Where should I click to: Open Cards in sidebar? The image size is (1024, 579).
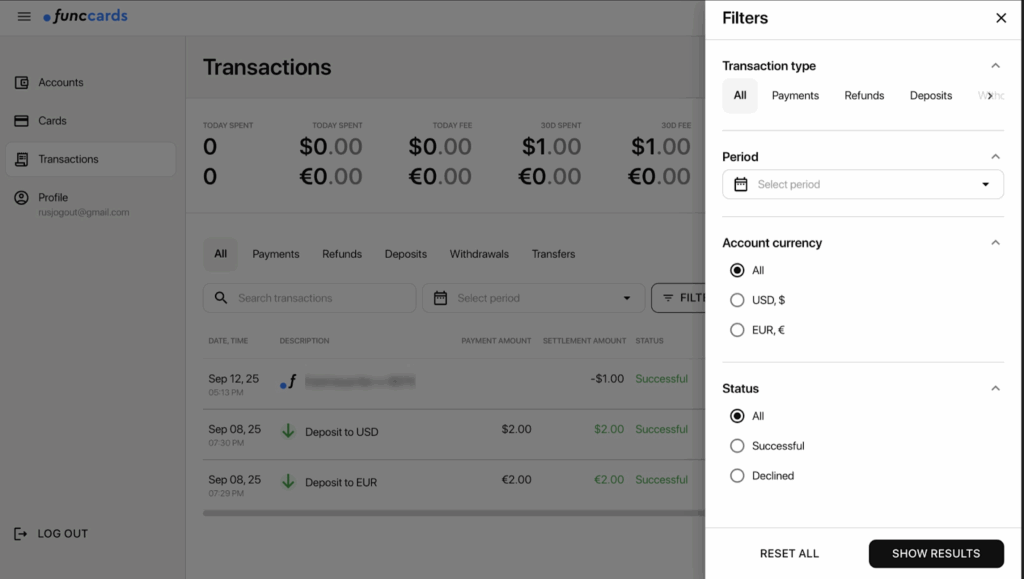click(x=91, y=121)
